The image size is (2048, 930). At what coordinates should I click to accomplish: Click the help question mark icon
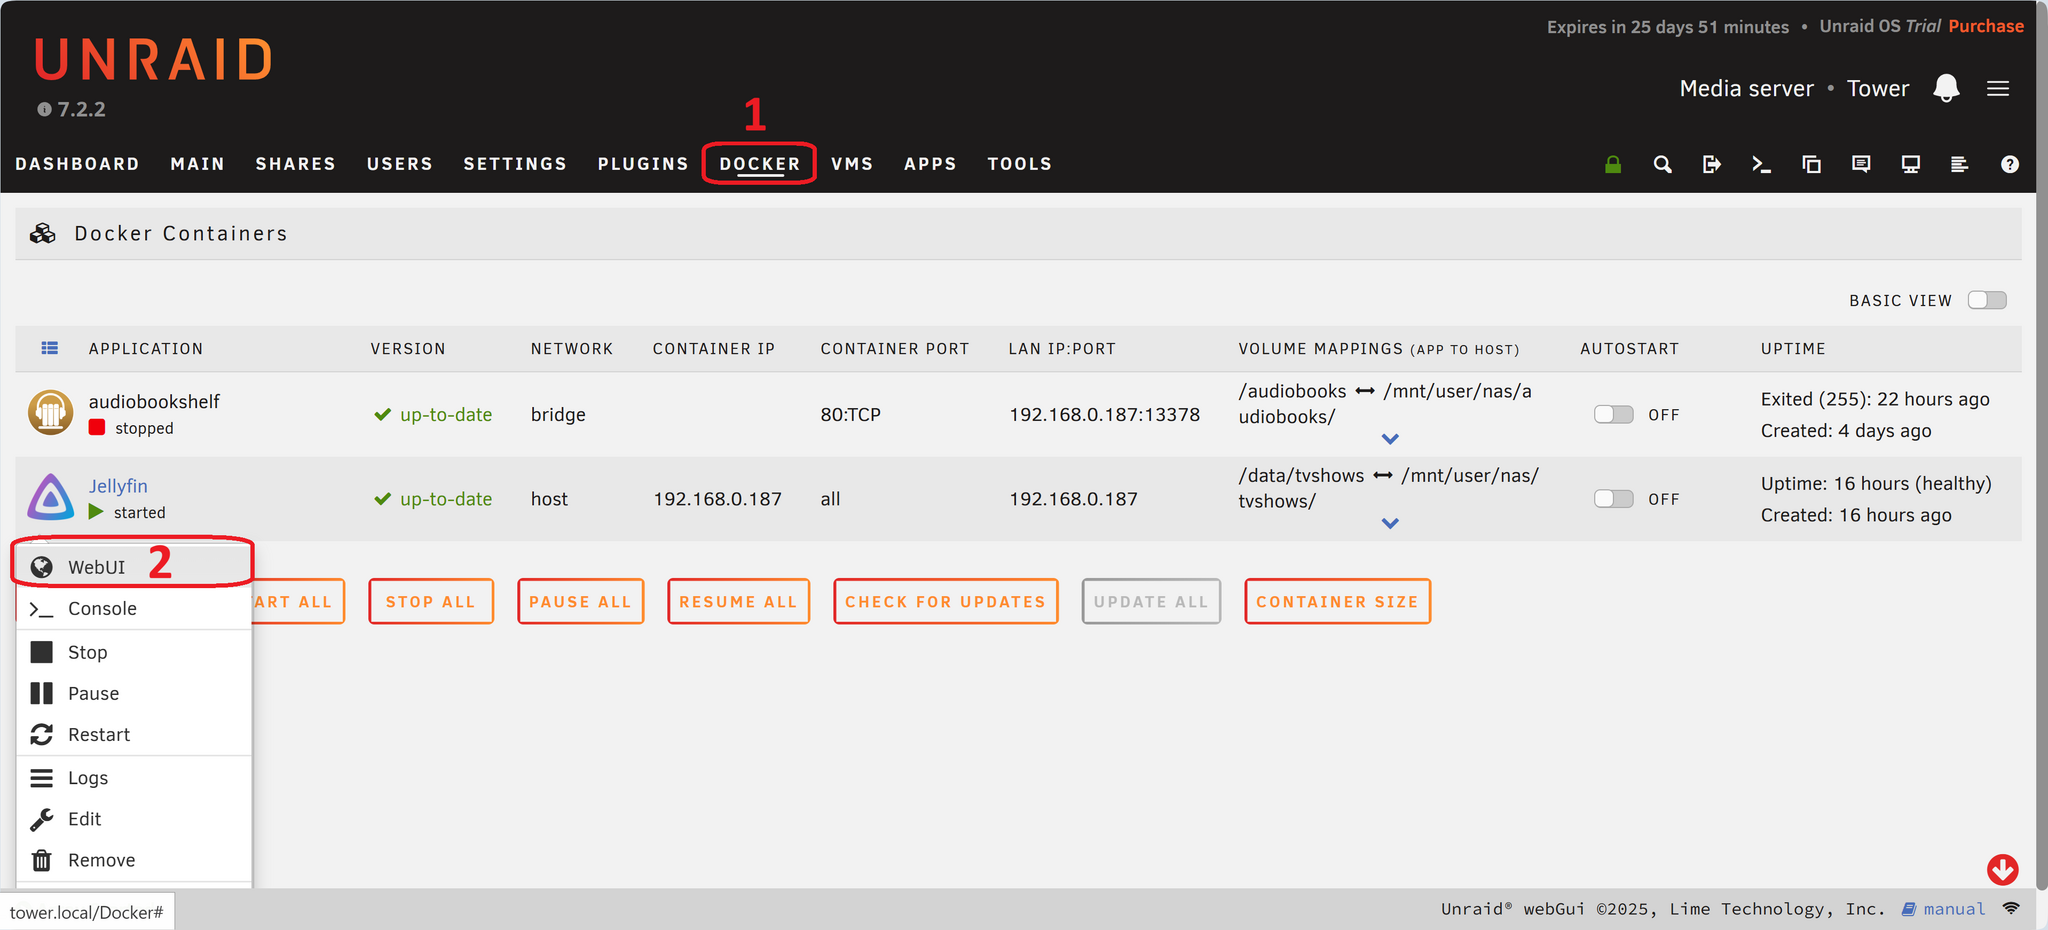[x=2010, y=164]
